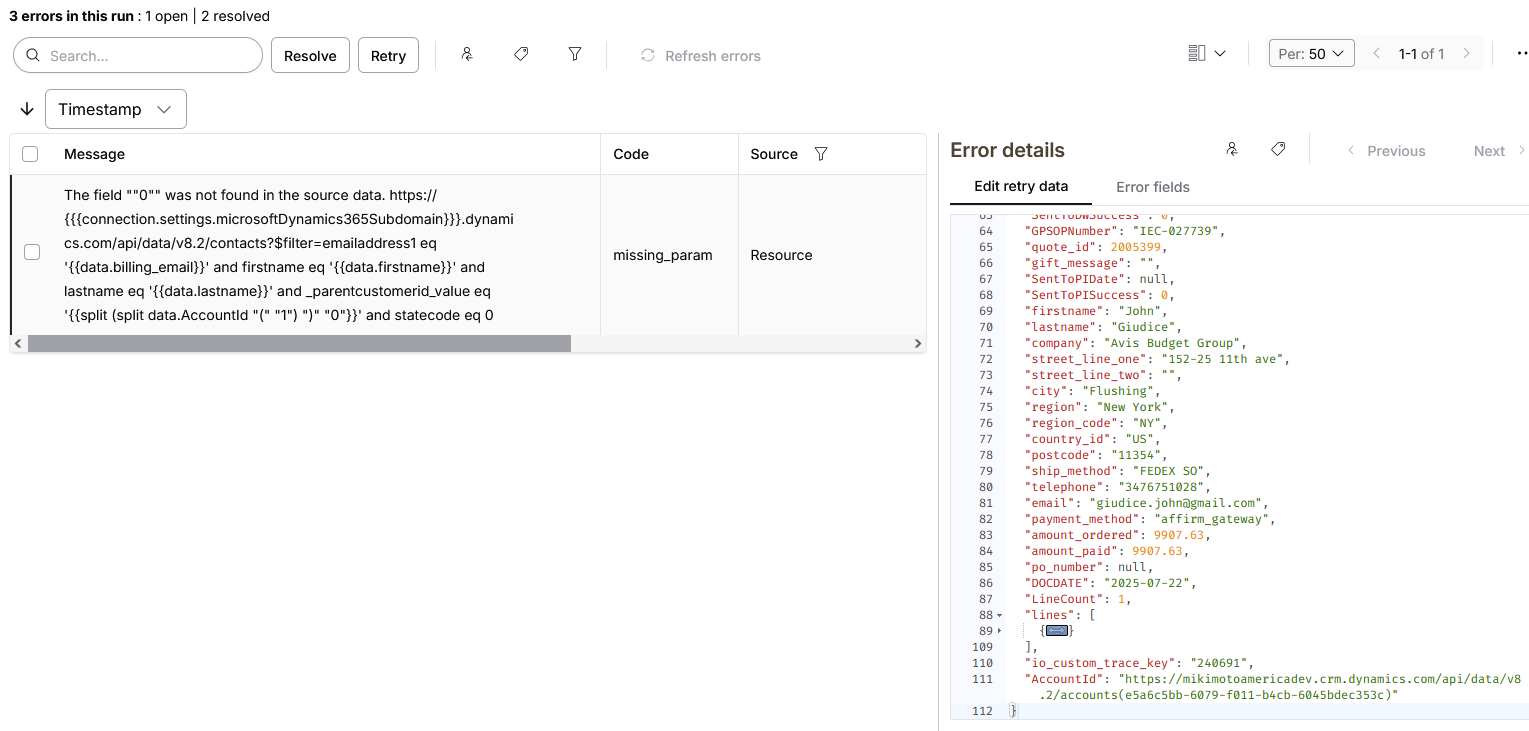This screenshot has height=731, width=1529.
Task: Focus the Search input field
Action: [x=138, y=56]
